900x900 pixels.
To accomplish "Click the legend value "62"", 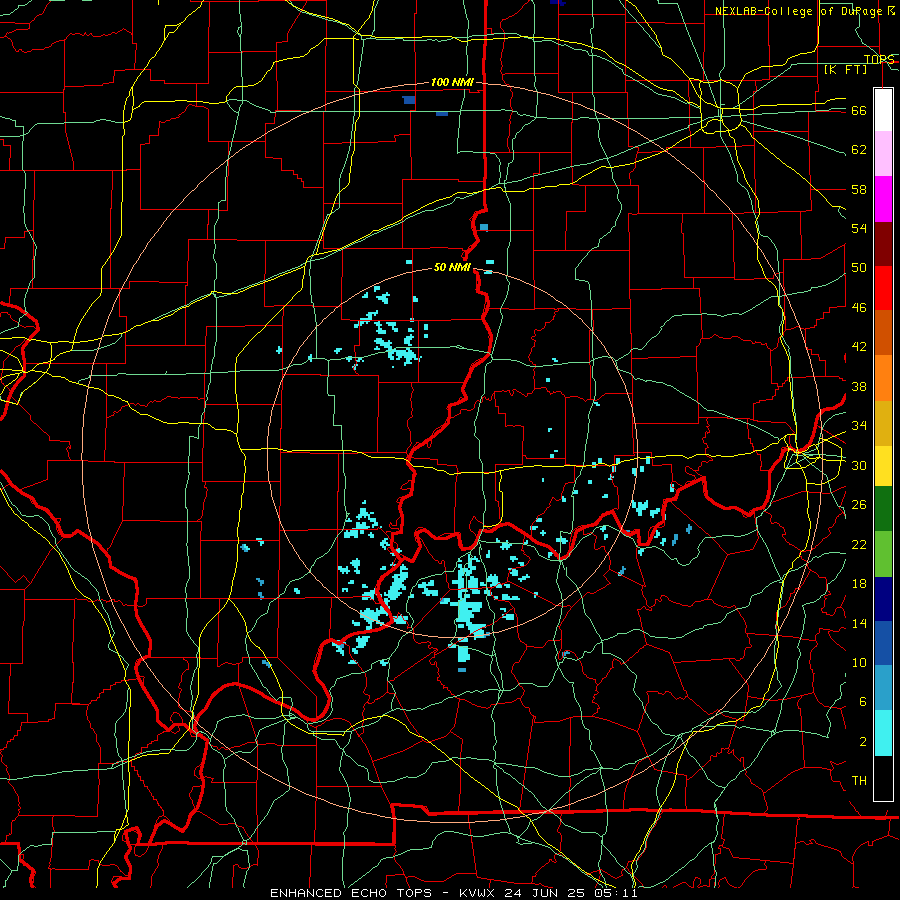I will pyautogui.click(x=859, y=150).
